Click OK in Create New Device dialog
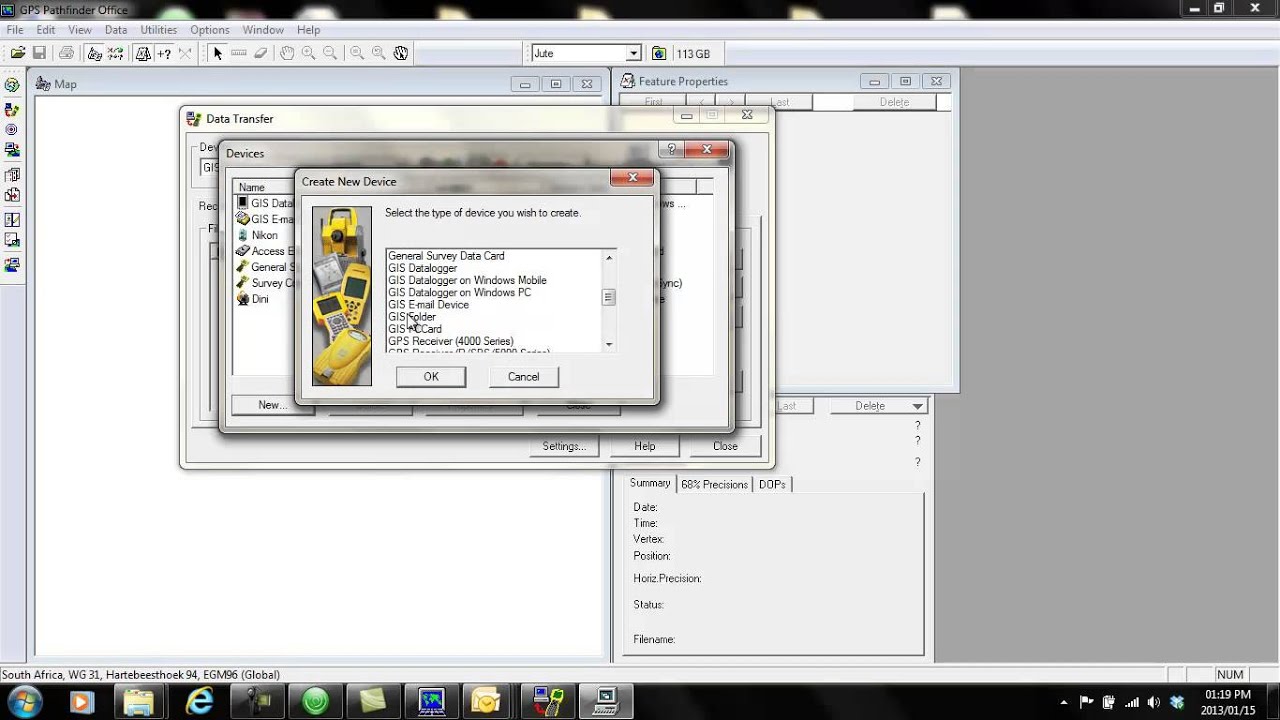 [431, 377]
